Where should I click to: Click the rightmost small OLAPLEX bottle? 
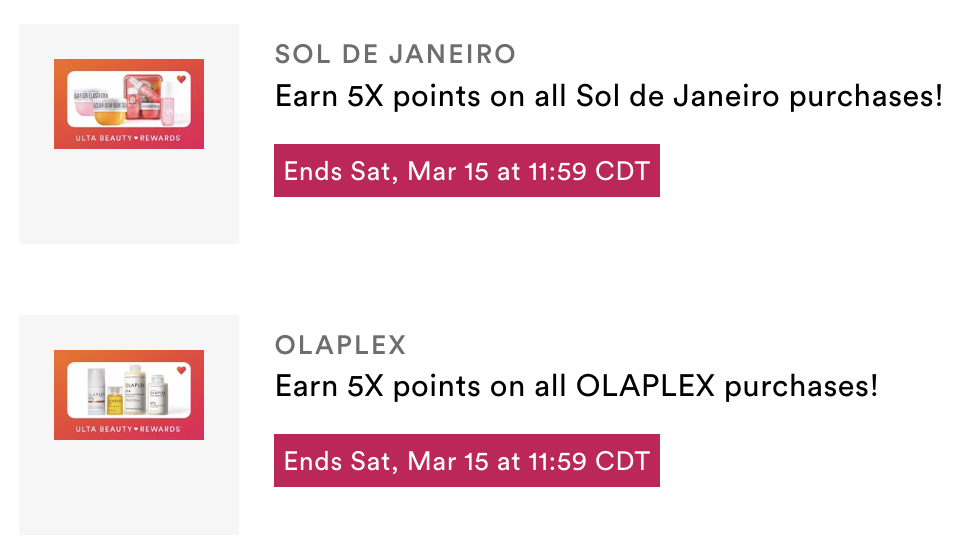coord(158,394)
